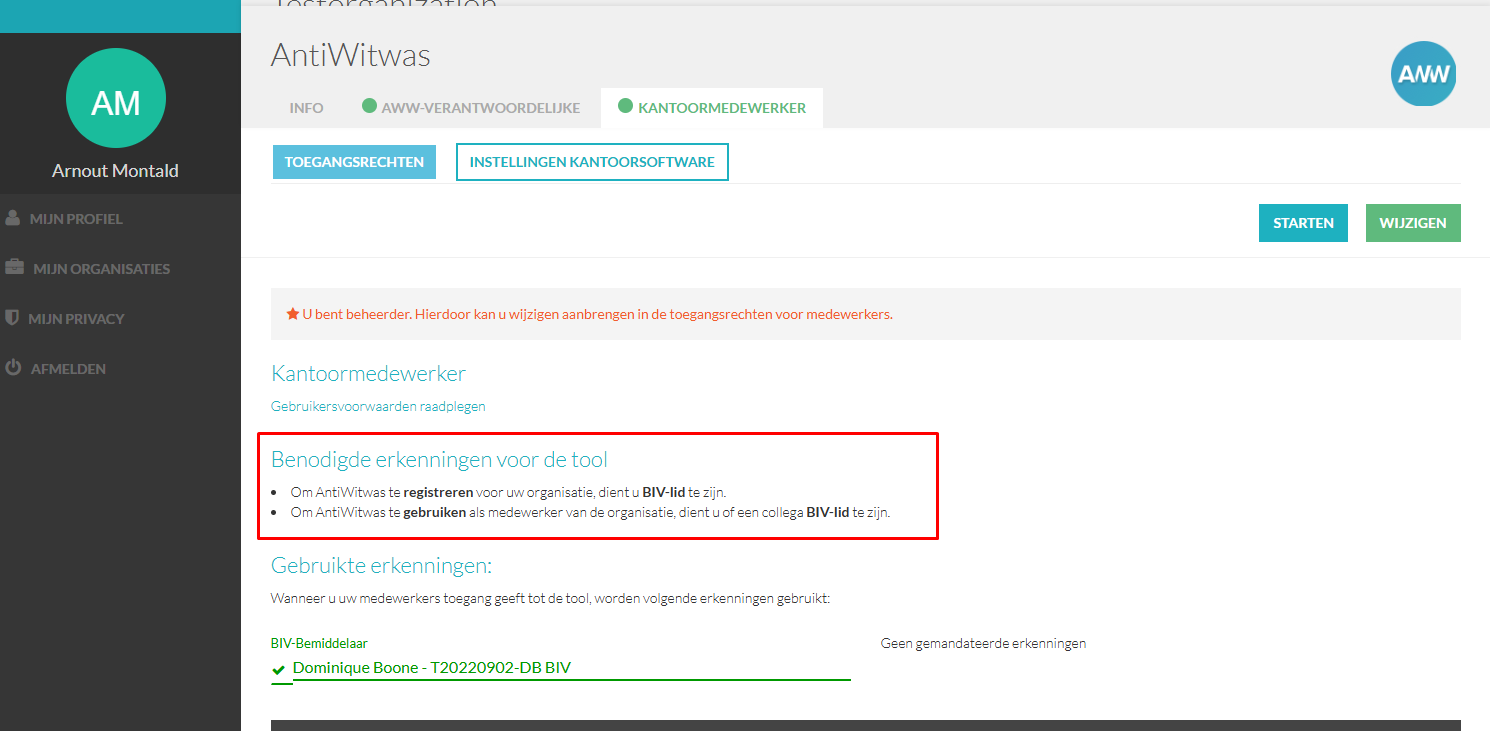Click the Starten button
This screenshot has width=1490, height=731.
tap(1303, 223)
